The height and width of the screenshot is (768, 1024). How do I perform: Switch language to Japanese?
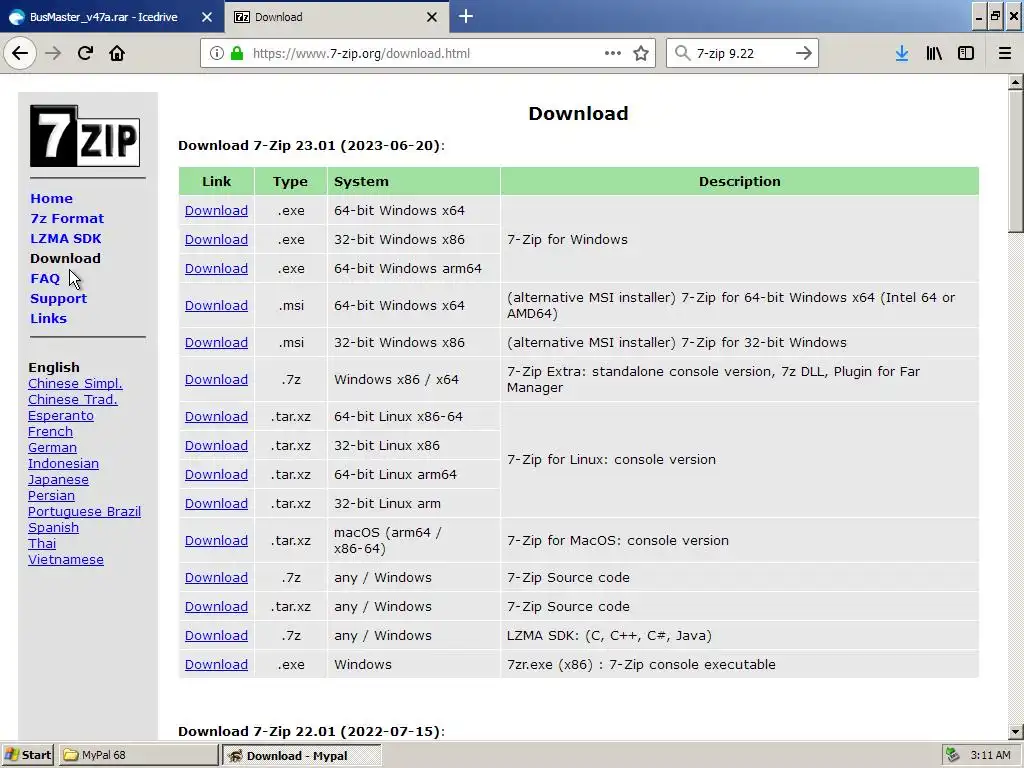pos(58,480)
